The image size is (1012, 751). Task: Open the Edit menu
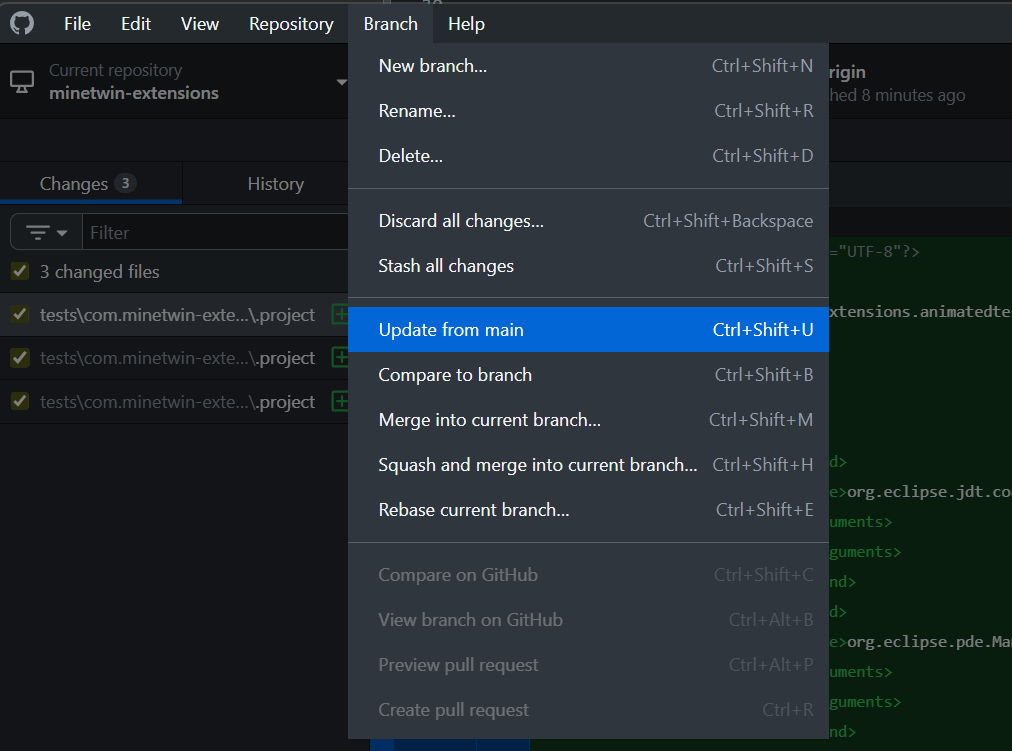tap(136, 24)
